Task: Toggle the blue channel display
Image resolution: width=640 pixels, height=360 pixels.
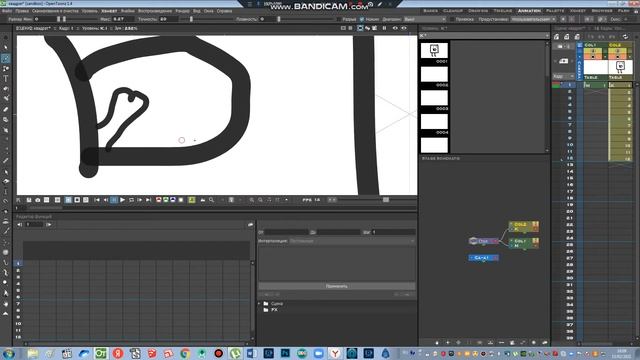Action: (173, 200)
